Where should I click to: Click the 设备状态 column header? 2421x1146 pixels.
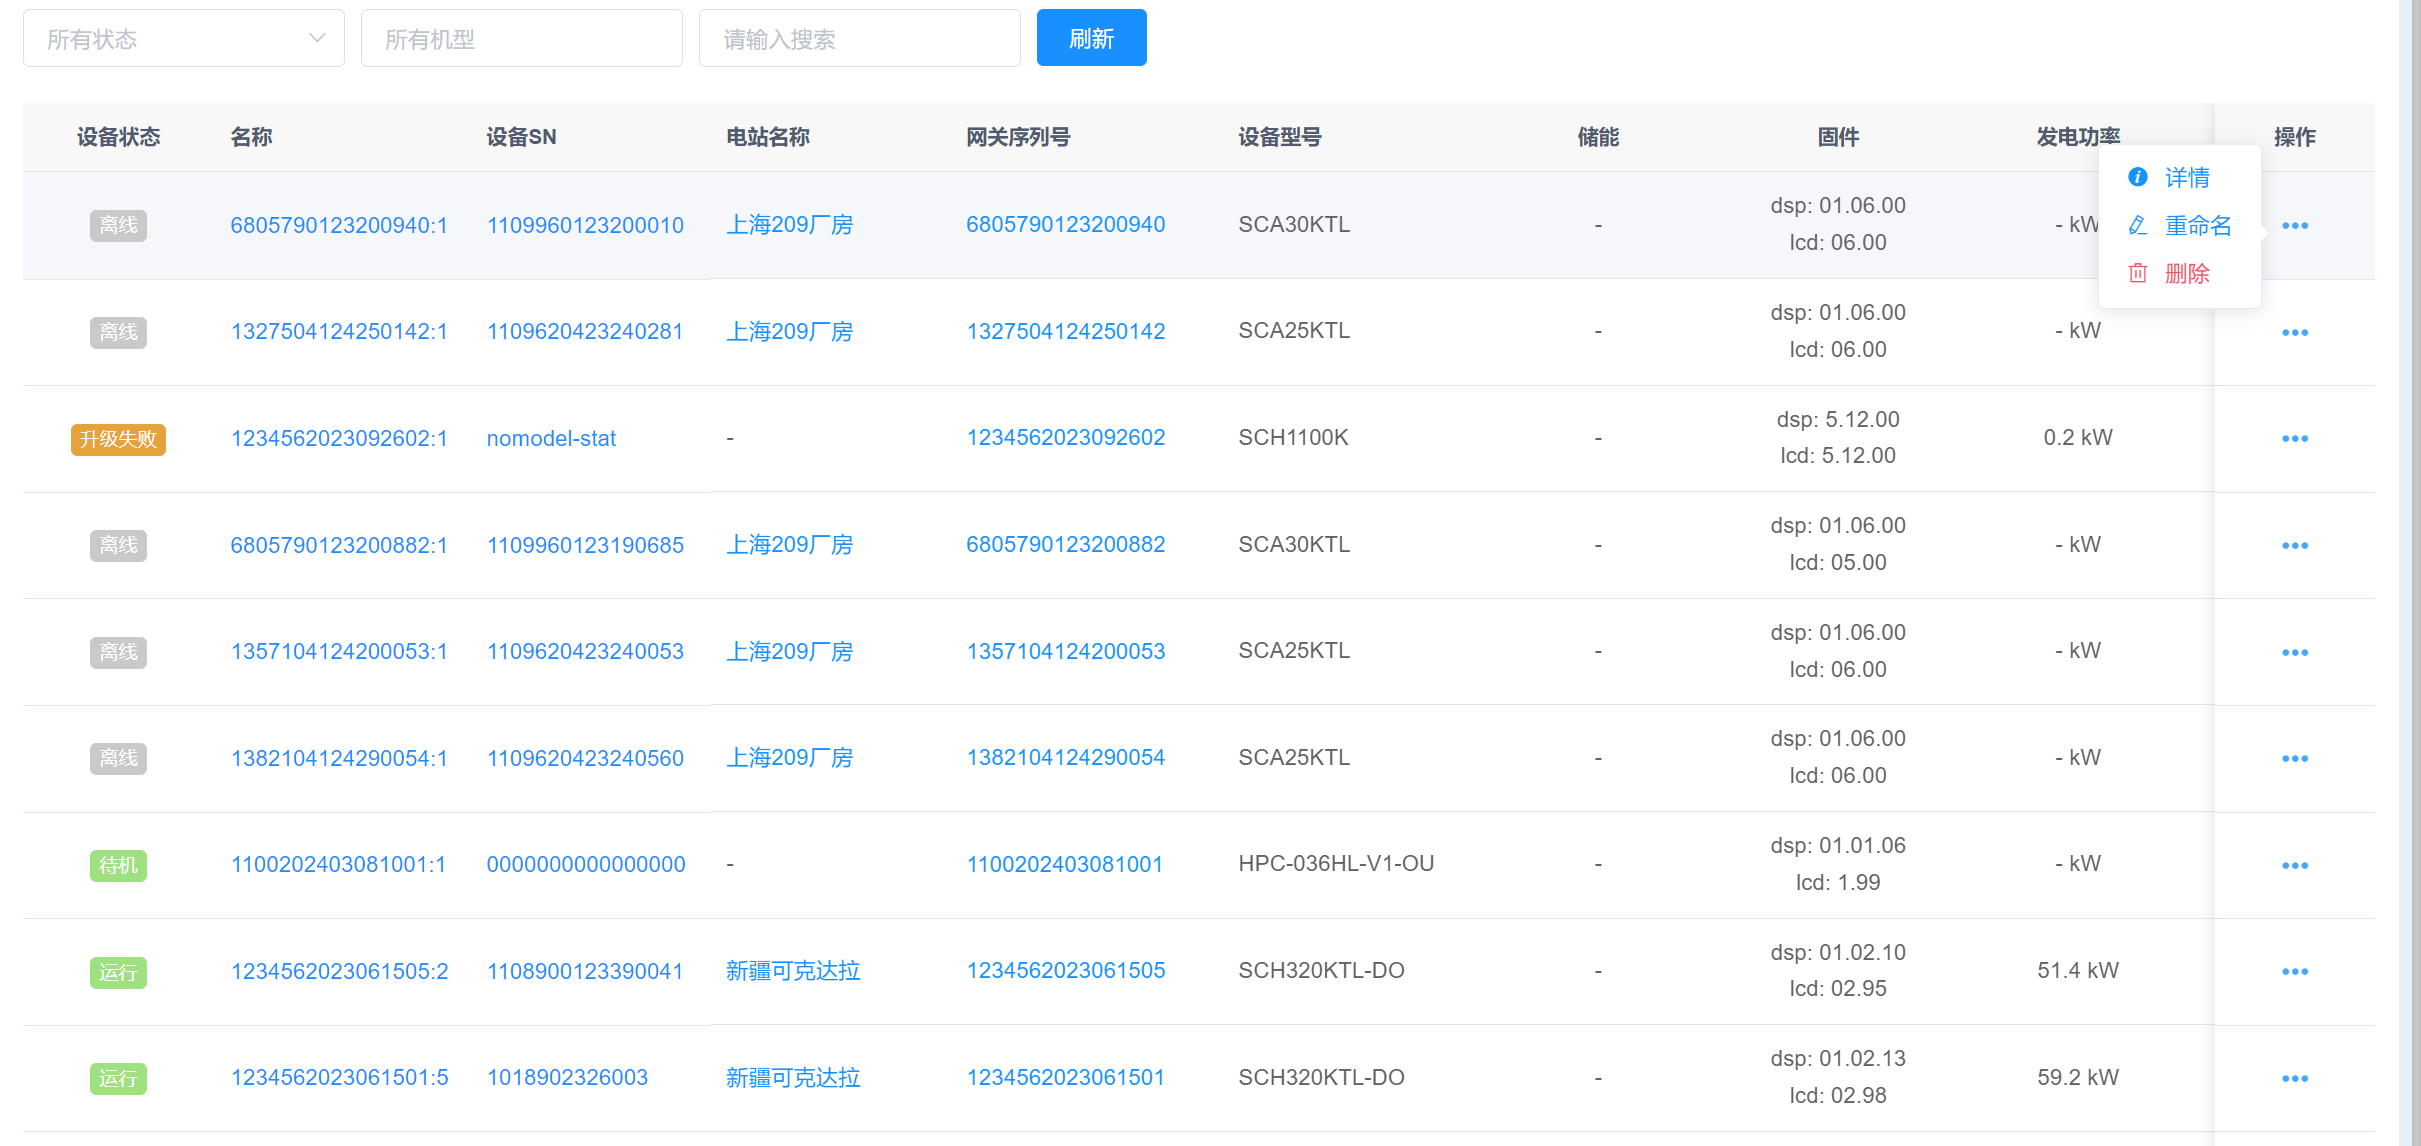(118, 137)
